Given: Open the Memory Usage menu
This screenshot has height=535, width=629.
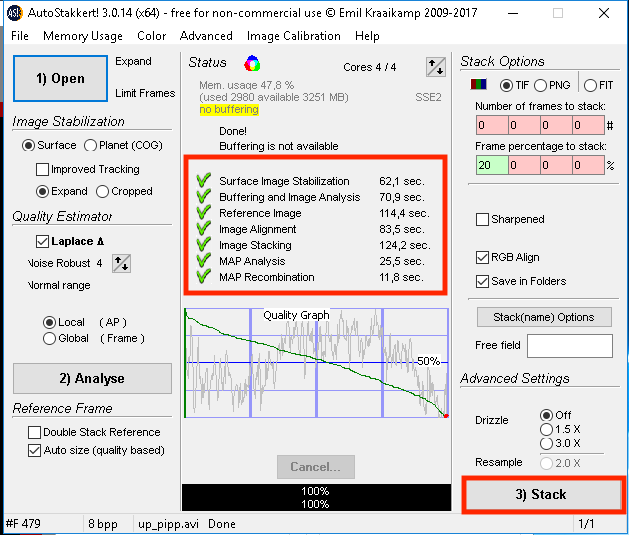Looking at the screenshot, I should [83, 36].
